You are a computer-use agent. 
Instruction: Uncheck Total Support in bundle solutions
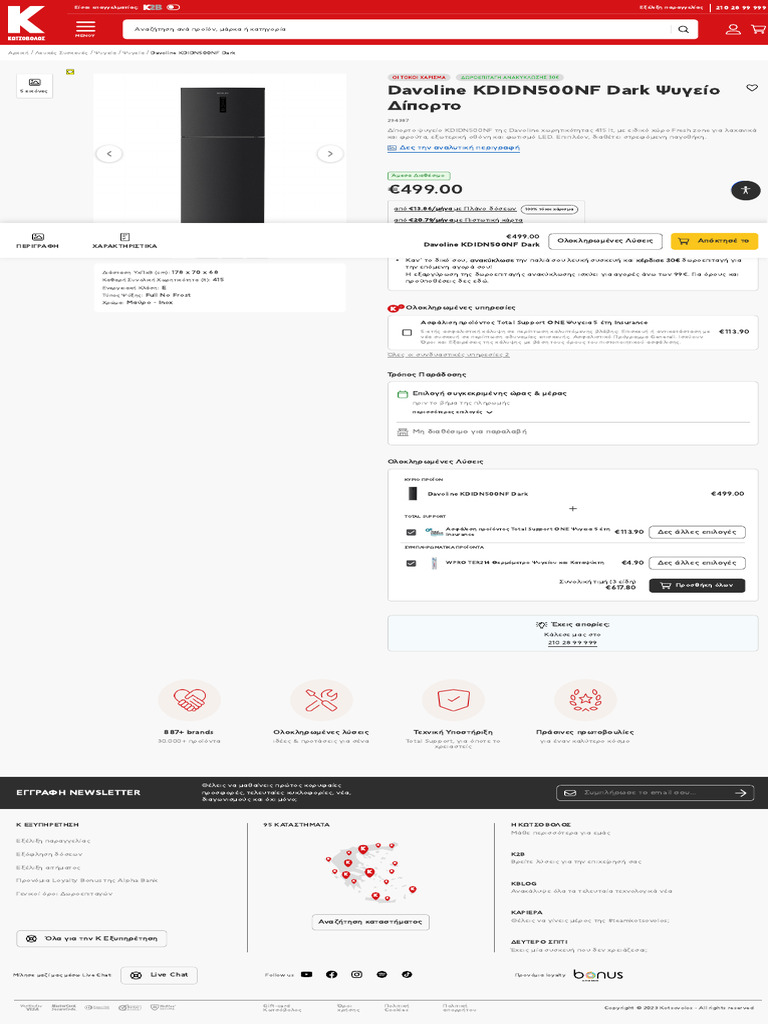[411, 532]
